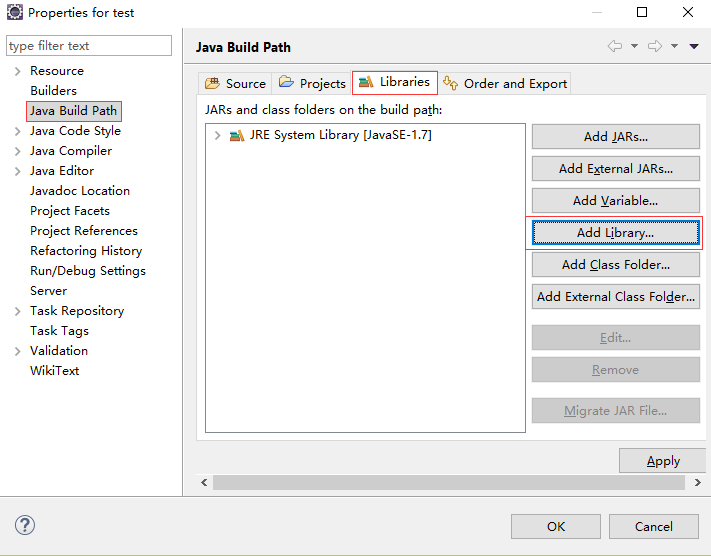Click the horizontal scrollbar right arrow

697,483
